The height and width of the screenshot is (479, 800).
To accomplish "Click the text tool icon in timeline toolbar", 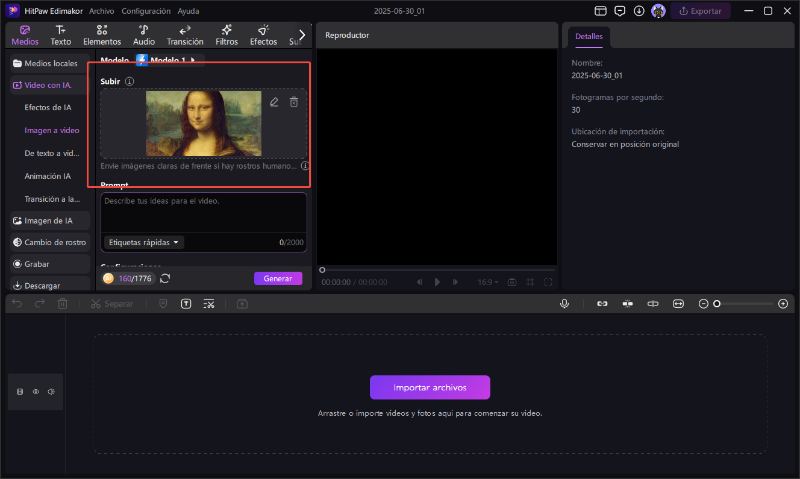I will (x=186, y=304).
